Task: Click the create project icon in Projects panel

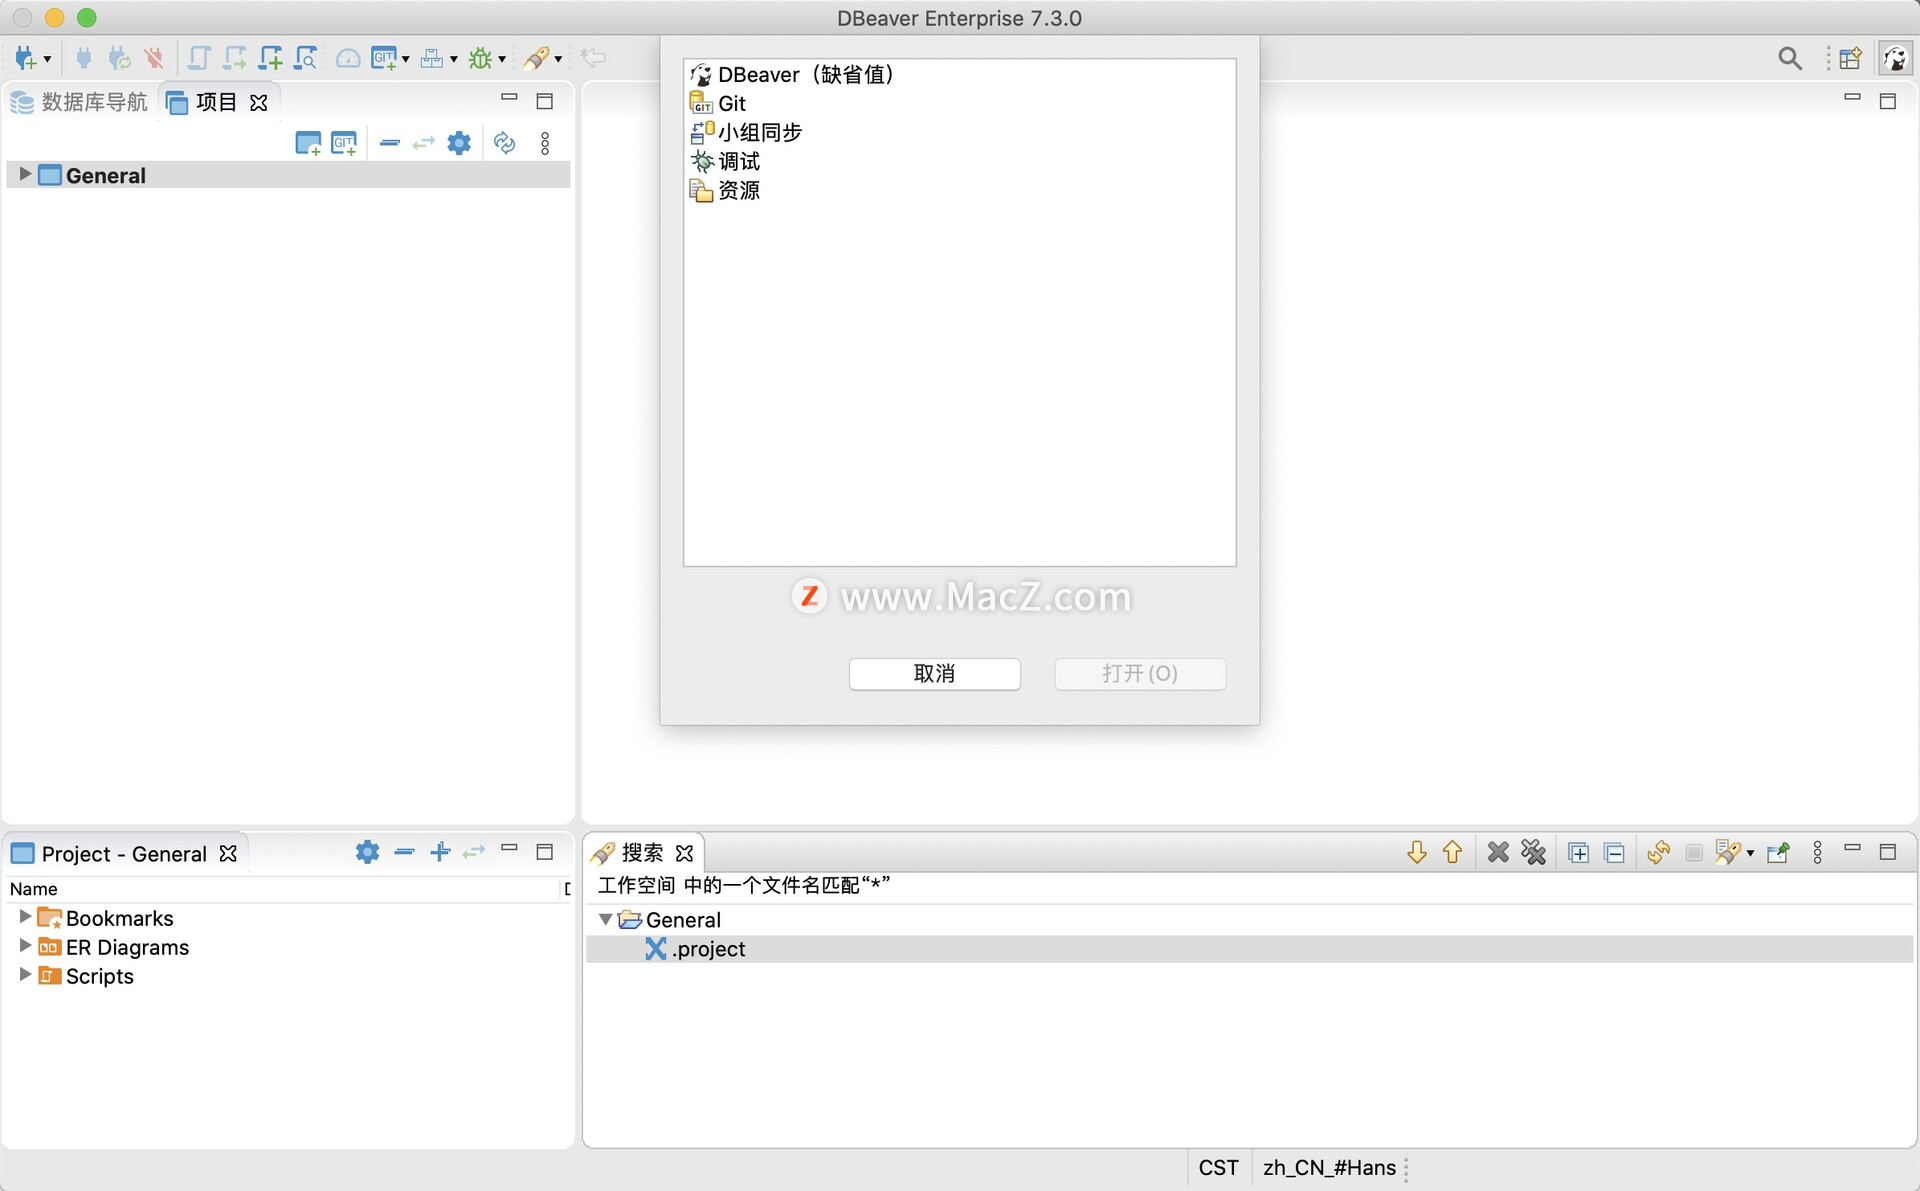Action: coord(308,143)
